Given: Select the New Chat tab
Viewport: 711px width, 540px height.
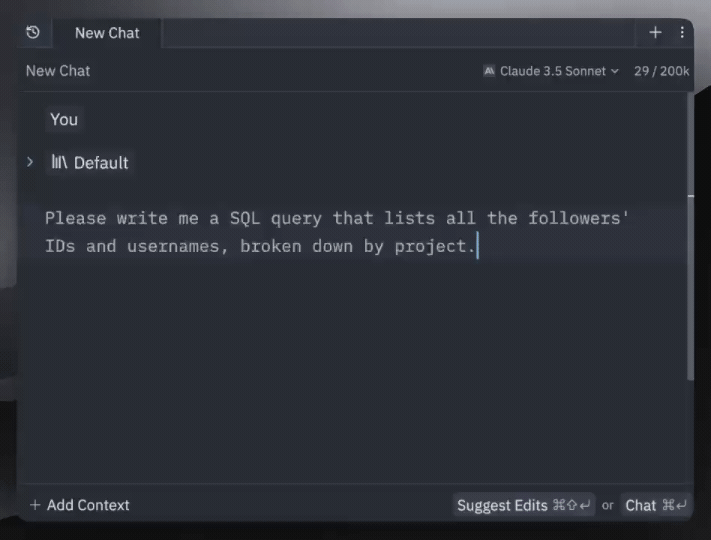Looking at the screenshot, I should pyautogui.click(x=107, y=33).
